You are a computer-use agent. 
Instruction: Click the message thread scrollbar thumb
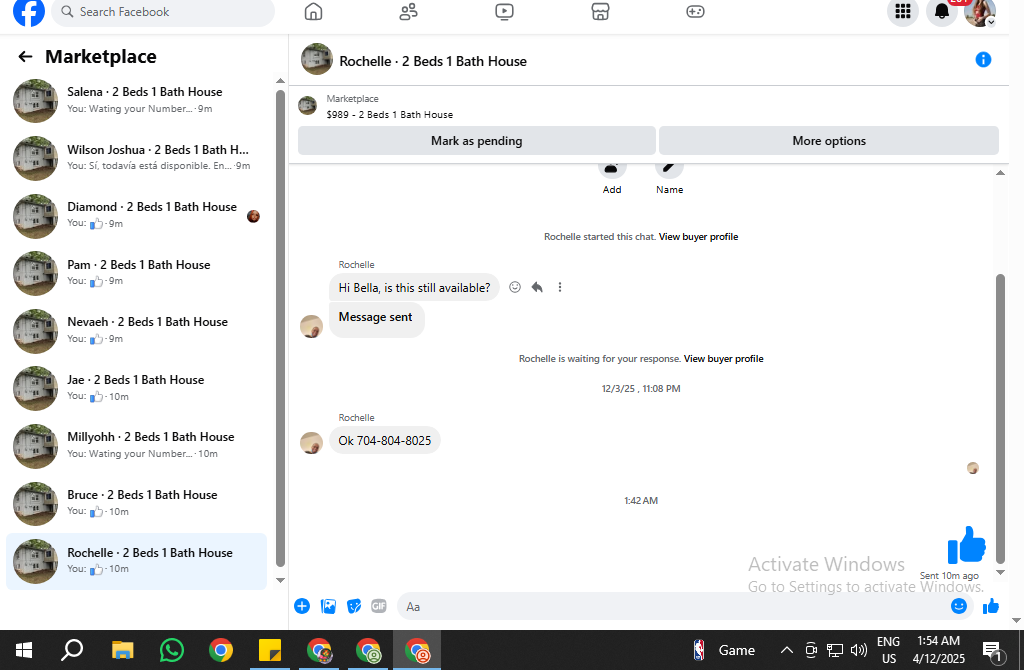[x=1000, y=418]
